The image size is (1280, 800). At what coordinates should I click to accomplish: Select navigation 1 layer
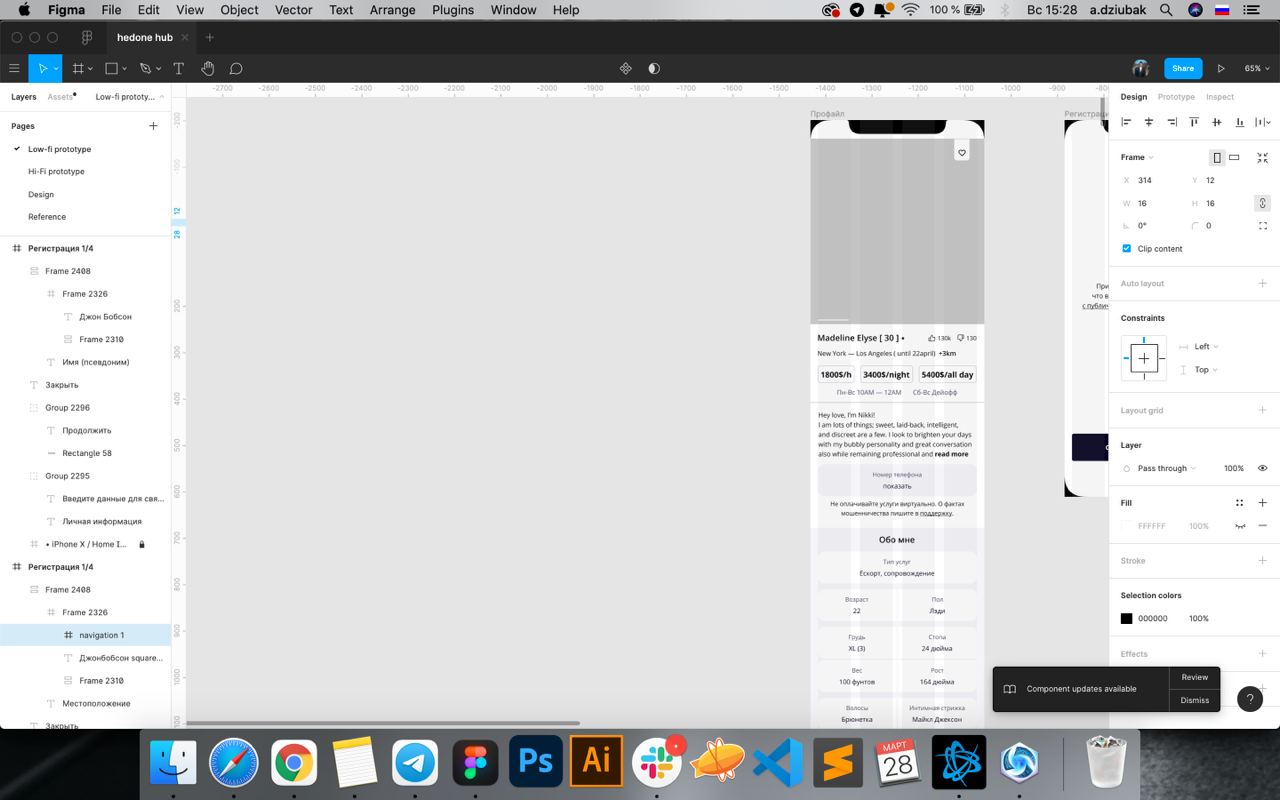[85, 635]
